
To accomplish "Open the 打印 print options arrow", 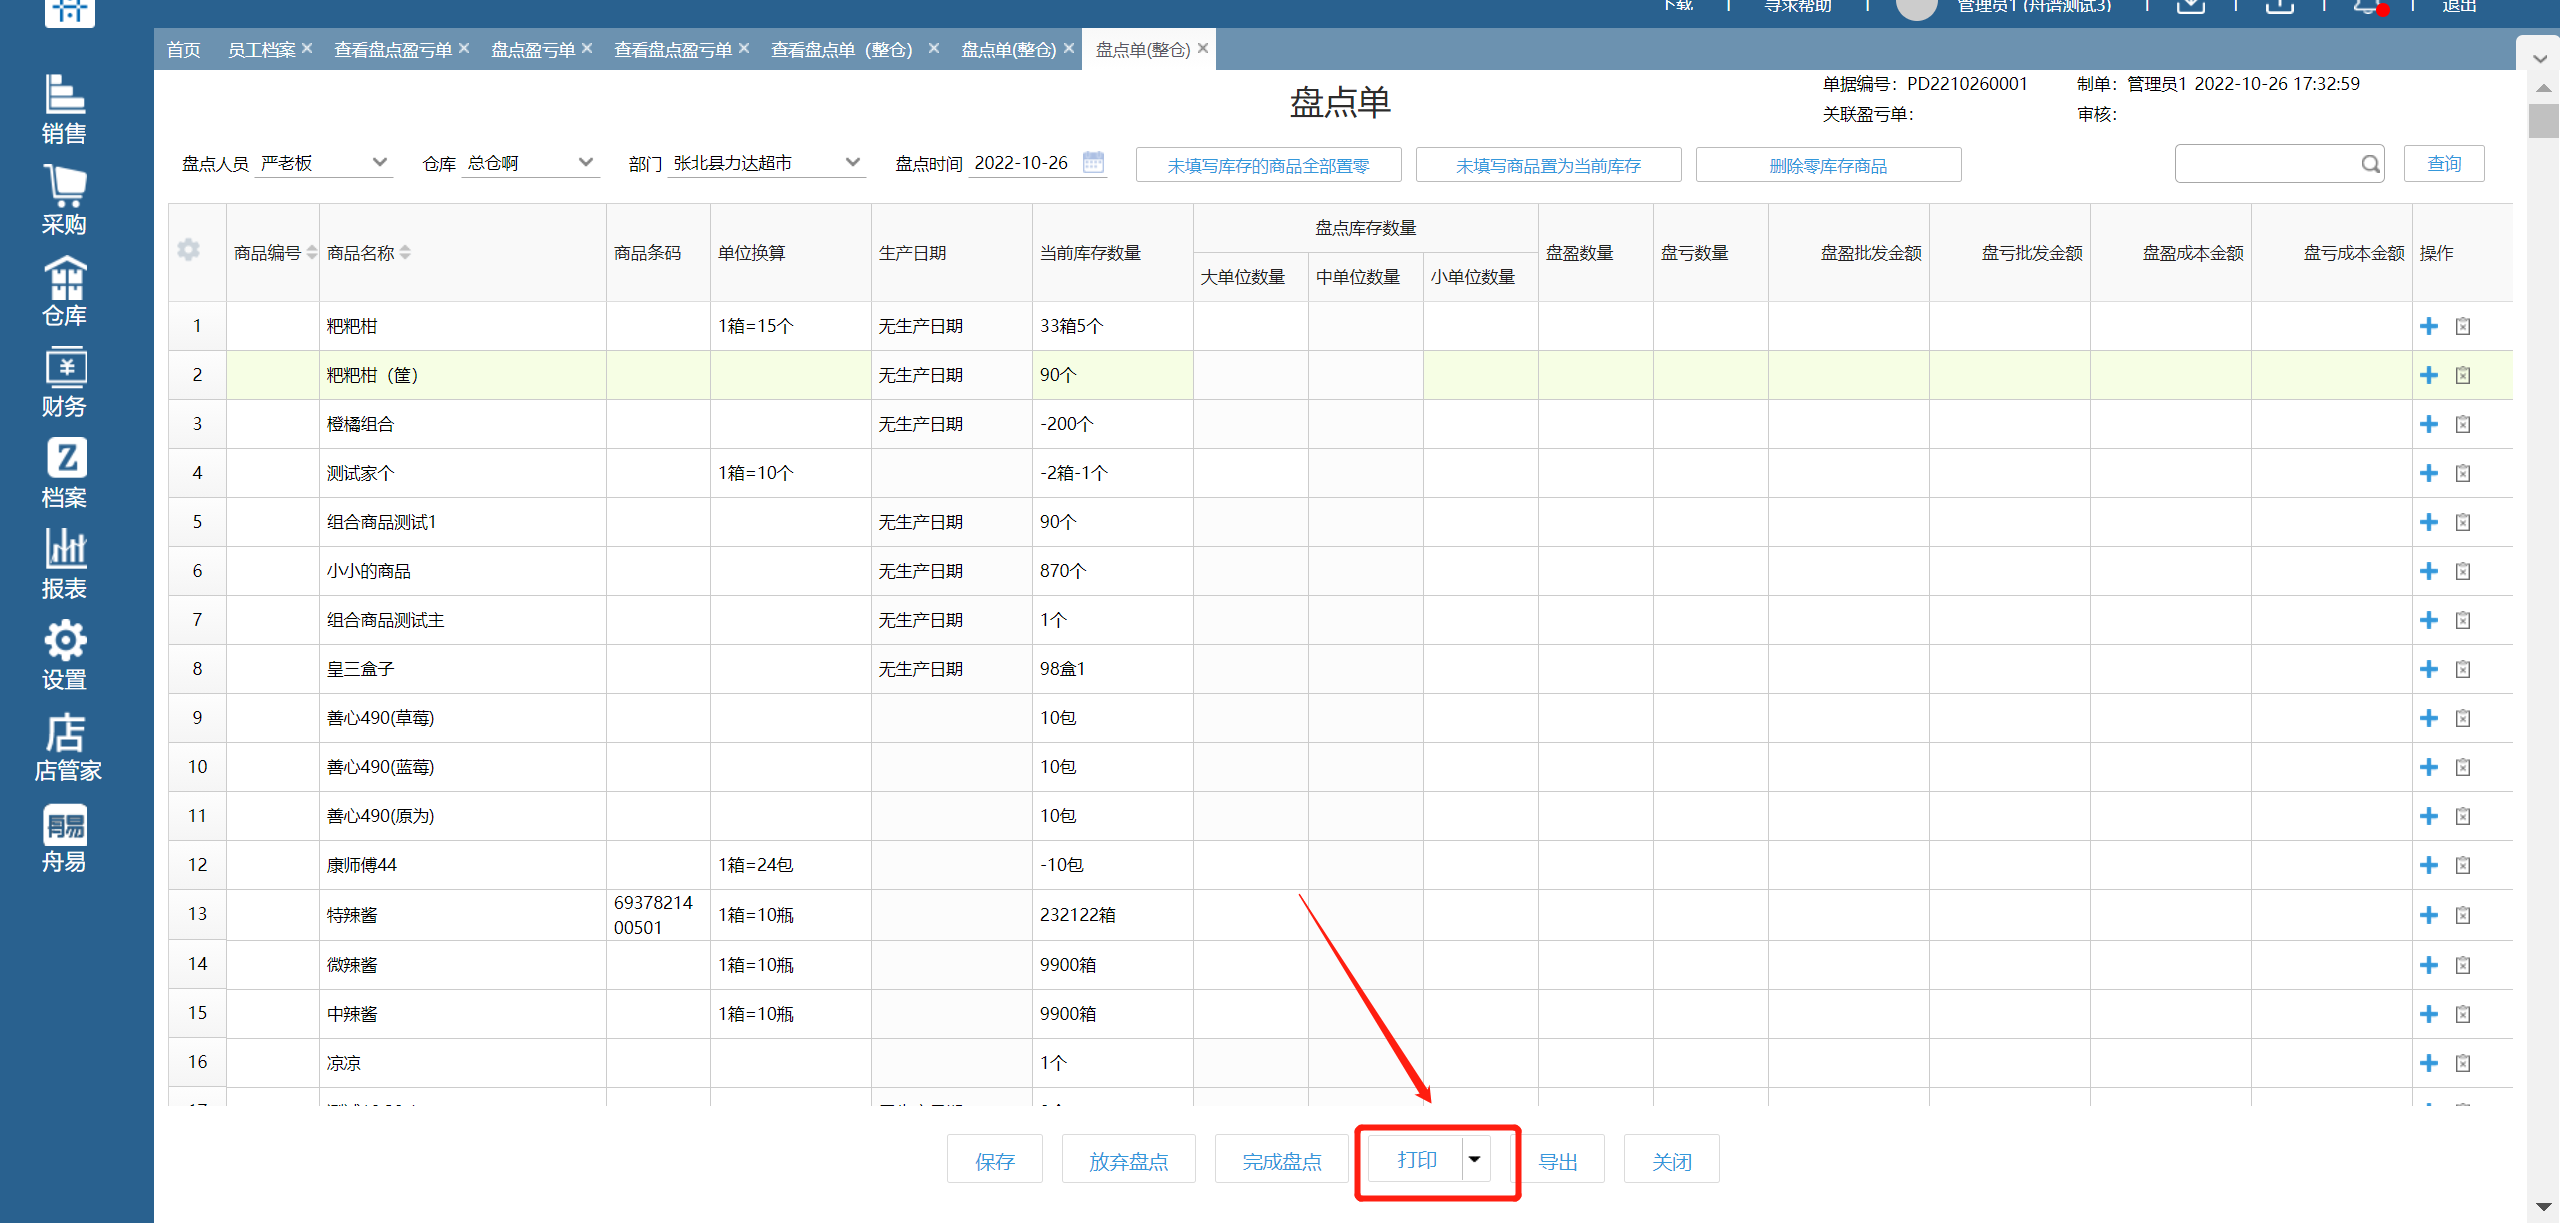I will click(1475, 1160).
